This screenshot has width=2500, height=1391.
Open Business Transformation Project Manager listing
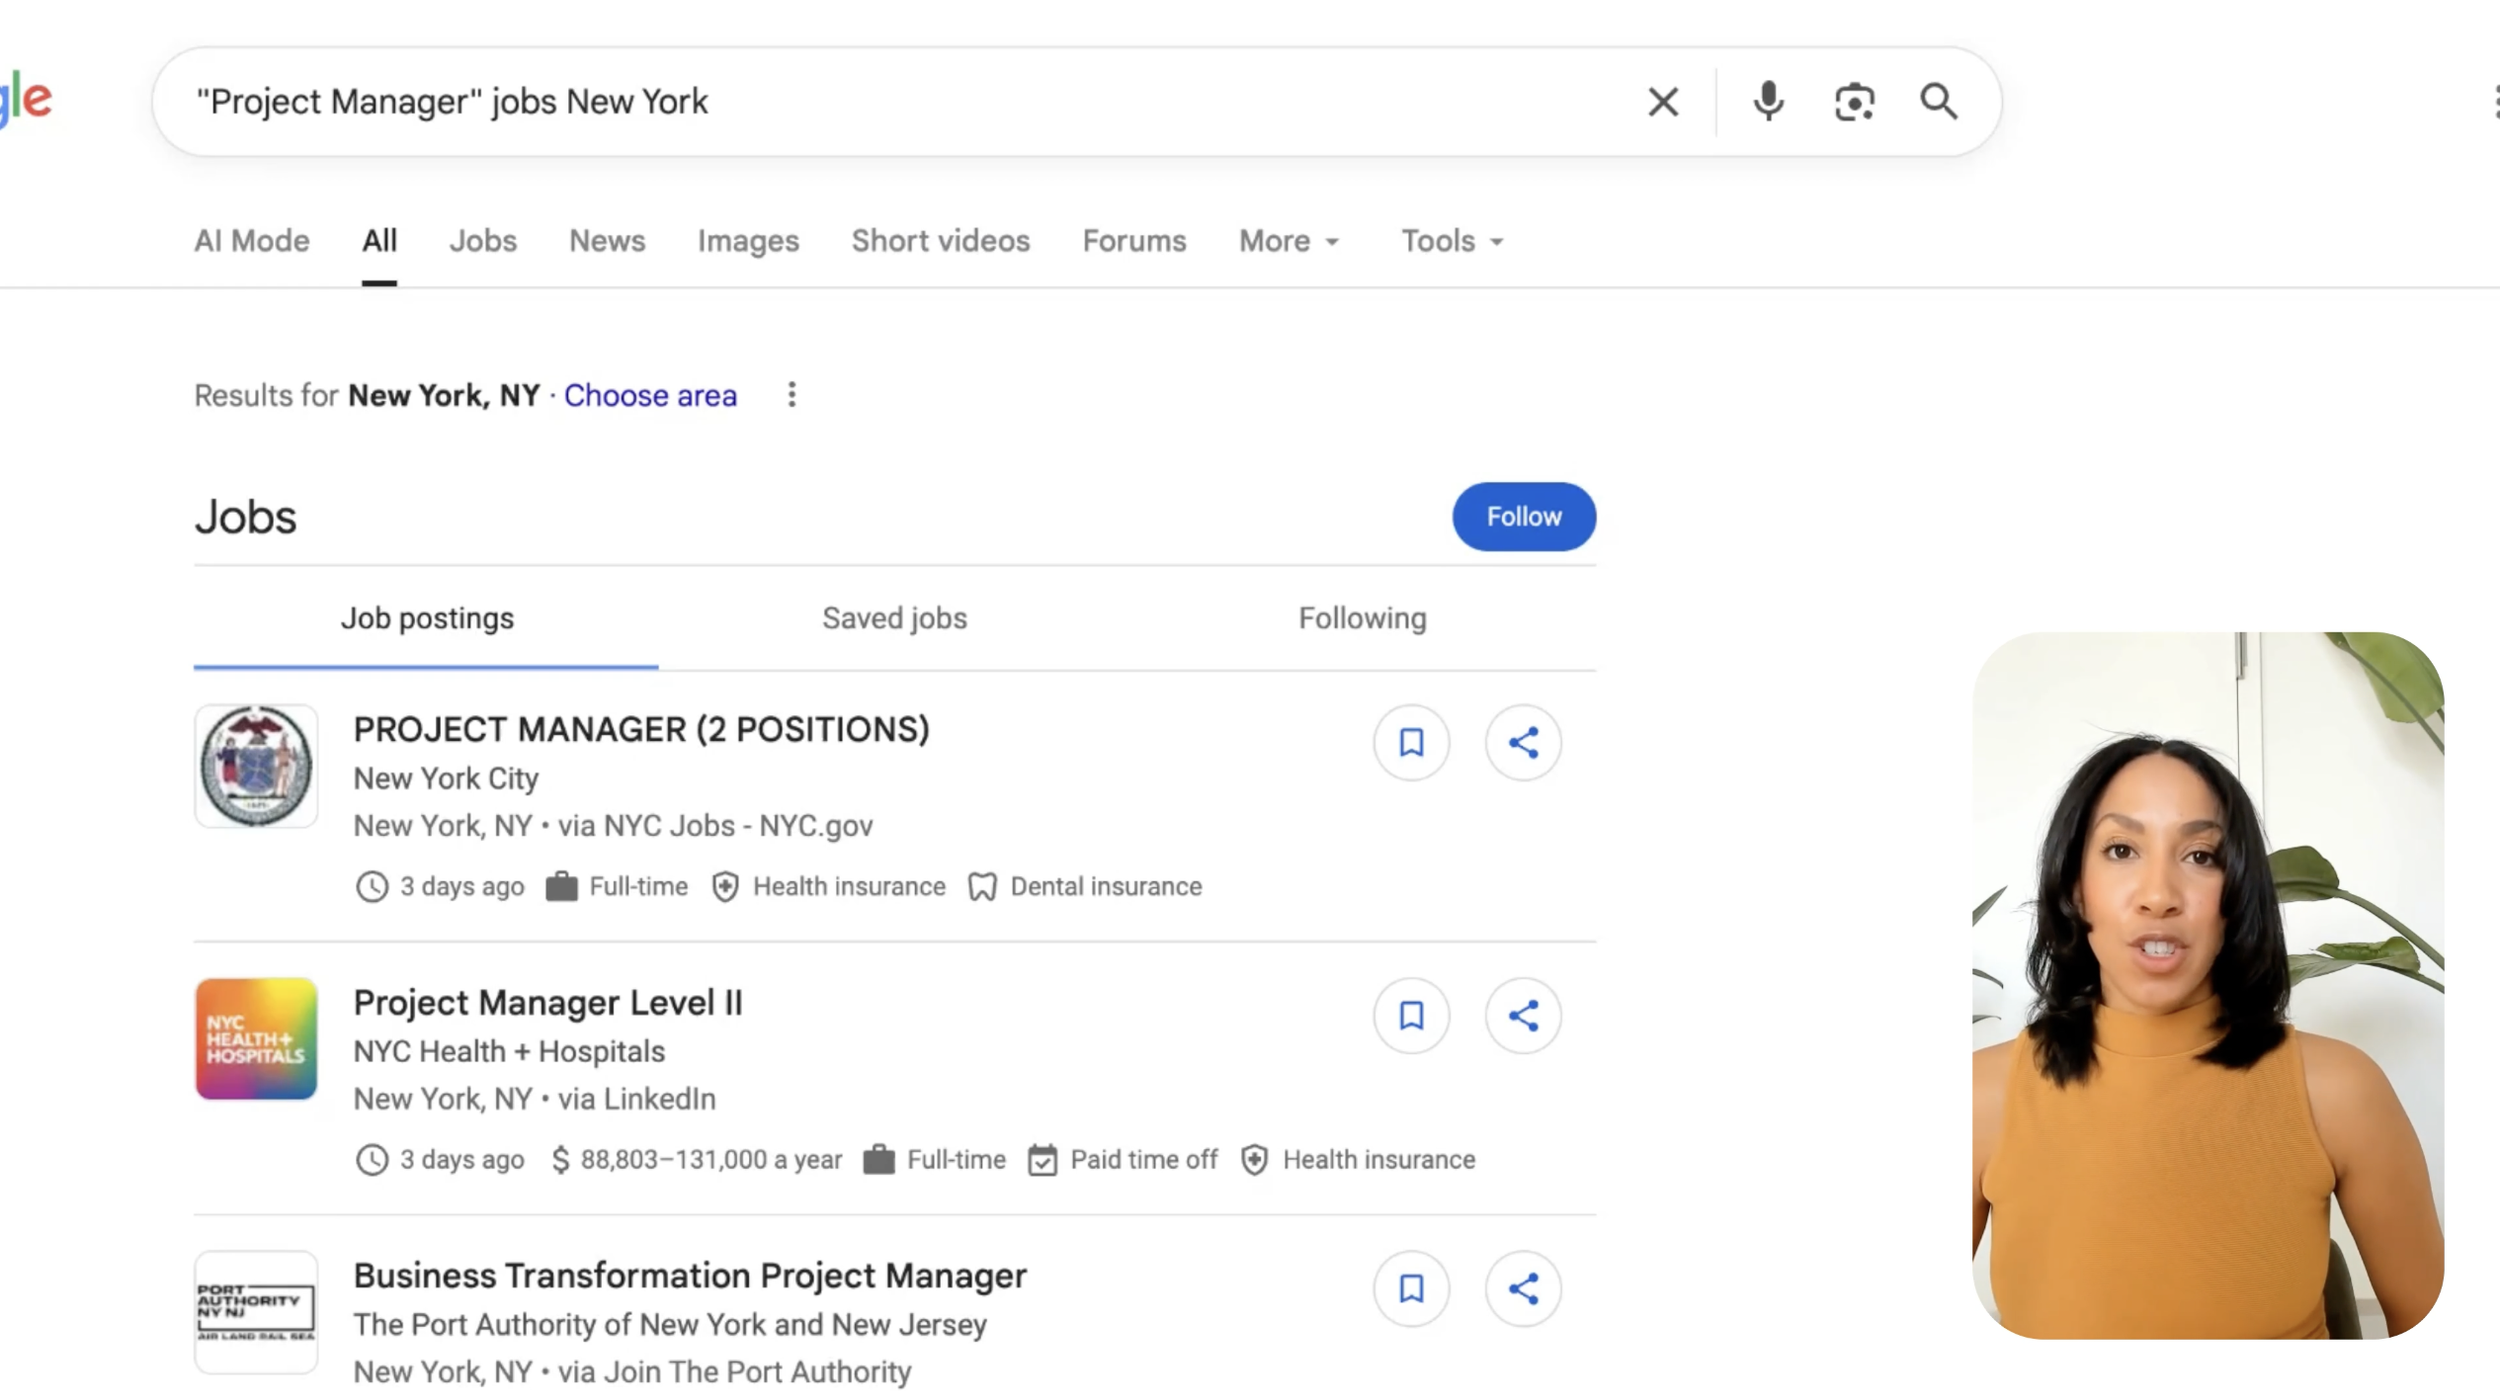tap(690, 1275)
